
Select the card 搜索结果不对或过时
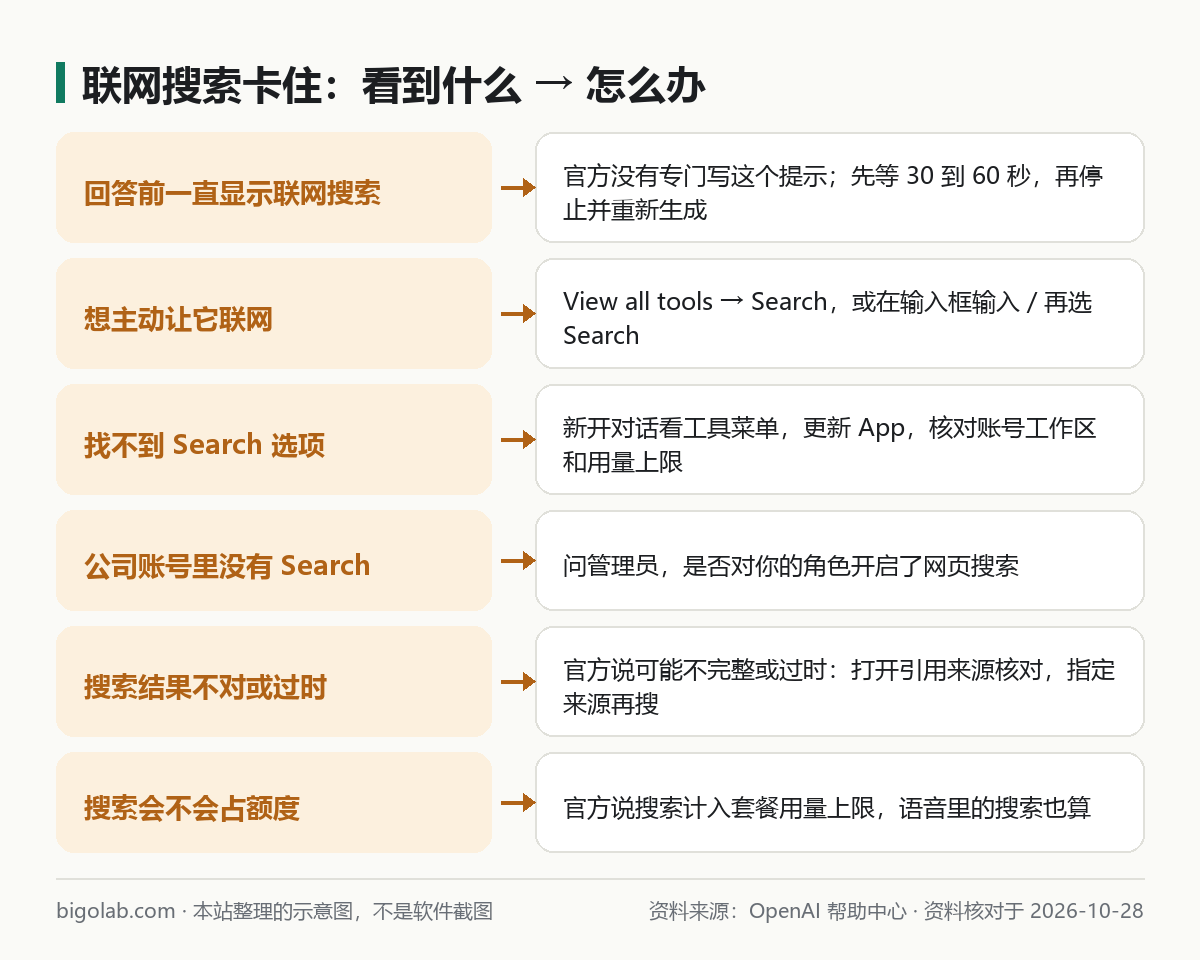(x=274, y=681)
